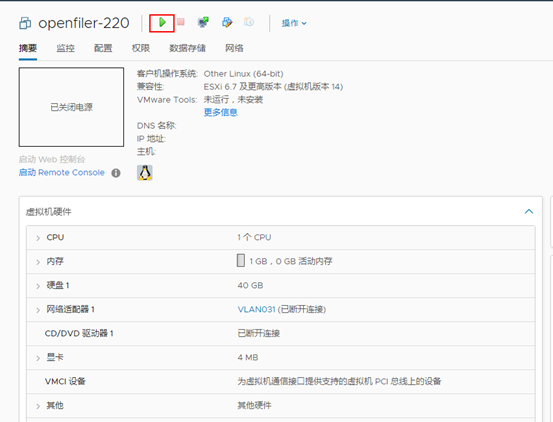Viewport: 553px width, 422px height.
Task: Switch to the 监控 tab
Action: [x=66, y=48]
